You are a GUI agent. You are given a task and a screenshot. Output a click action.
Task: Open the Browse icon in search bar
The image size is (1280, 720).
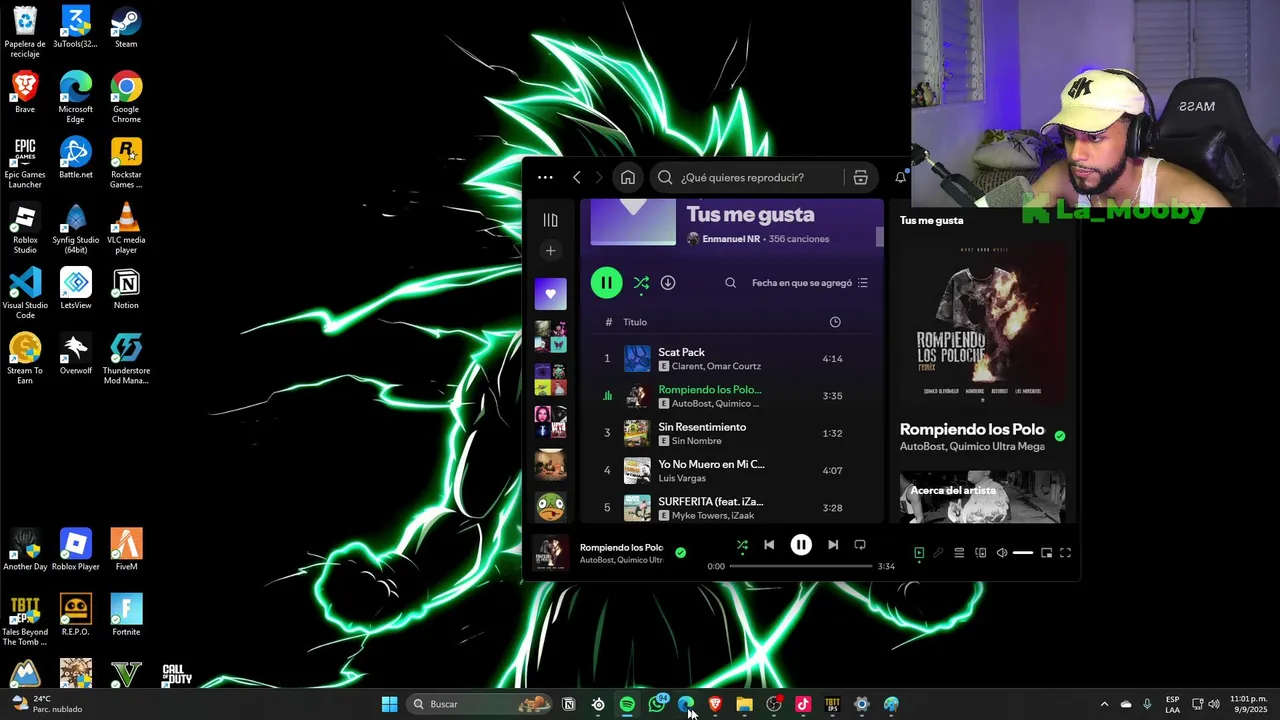860,177
